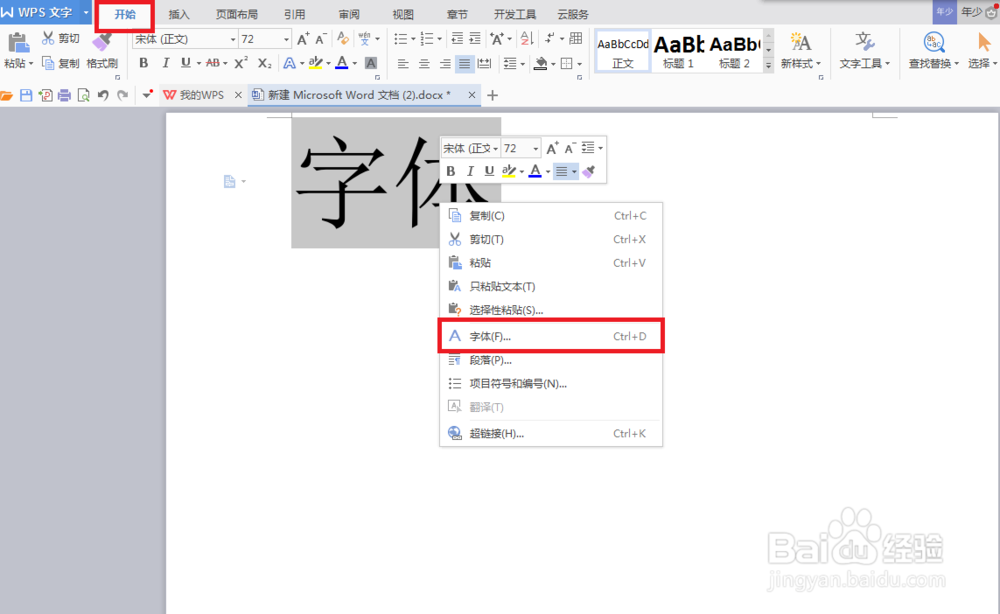1000x614 pixels.
Task: Open mini toolbar font size dropdown
Action: point(535,149)
